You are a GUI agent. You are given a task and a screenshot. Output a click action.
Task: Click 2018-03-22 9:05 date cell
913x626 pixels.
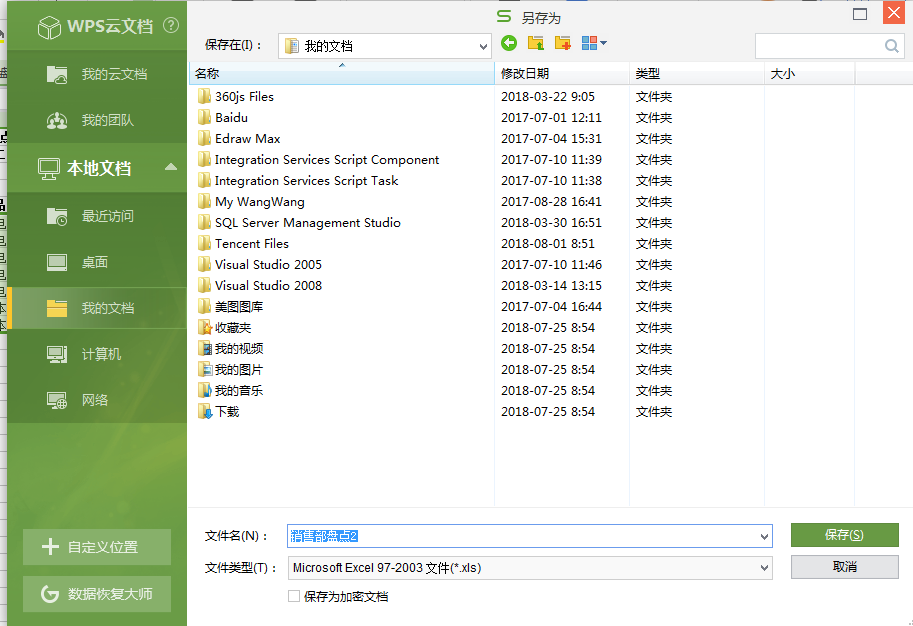click(547, 97)
